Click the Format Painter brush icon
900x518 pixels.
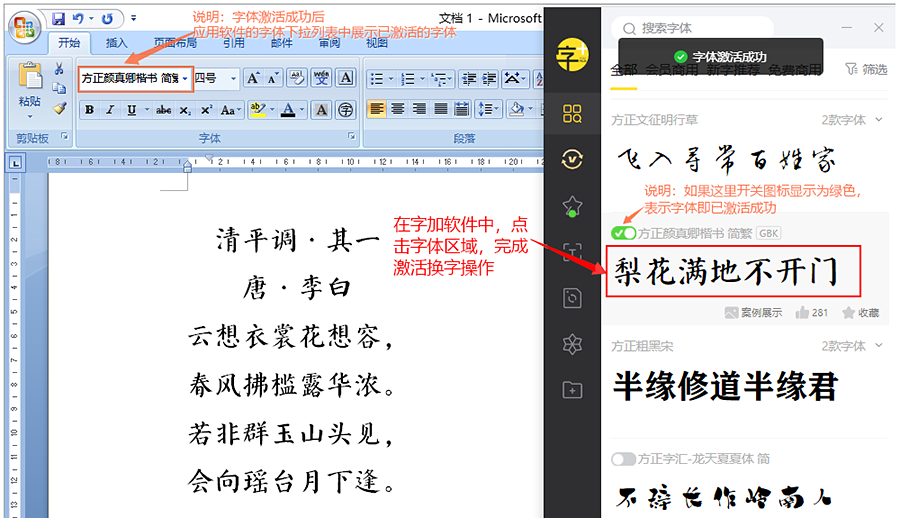click(x=59, y=107)
